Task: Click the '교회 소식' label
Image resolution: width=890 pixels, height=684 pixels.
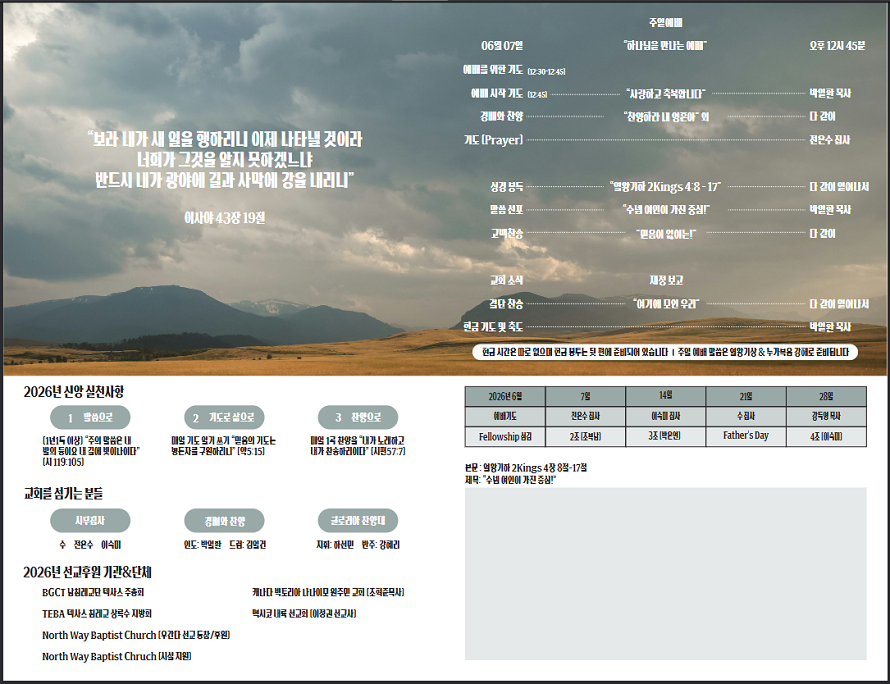Action: [506, 280]
